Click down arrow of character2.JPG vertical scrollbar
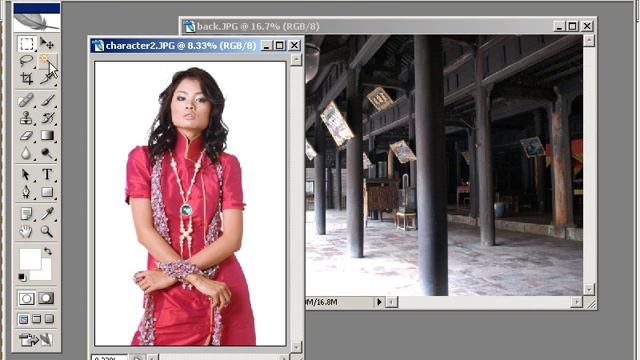Screen dimensions: 640x360 pos(296,347)
